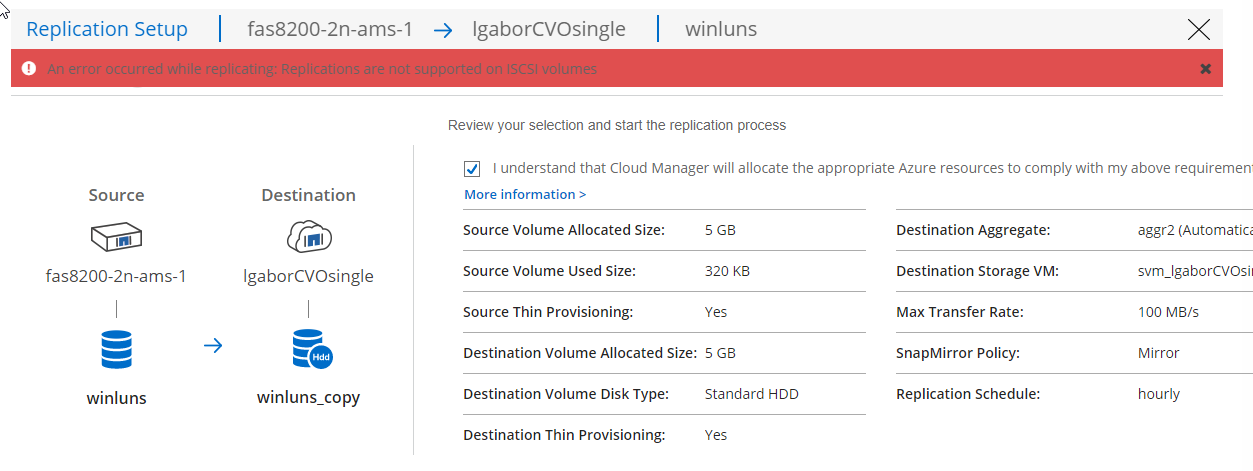
Task: Click fas8200-2n-ams-1 in the header
Action: 330,29
